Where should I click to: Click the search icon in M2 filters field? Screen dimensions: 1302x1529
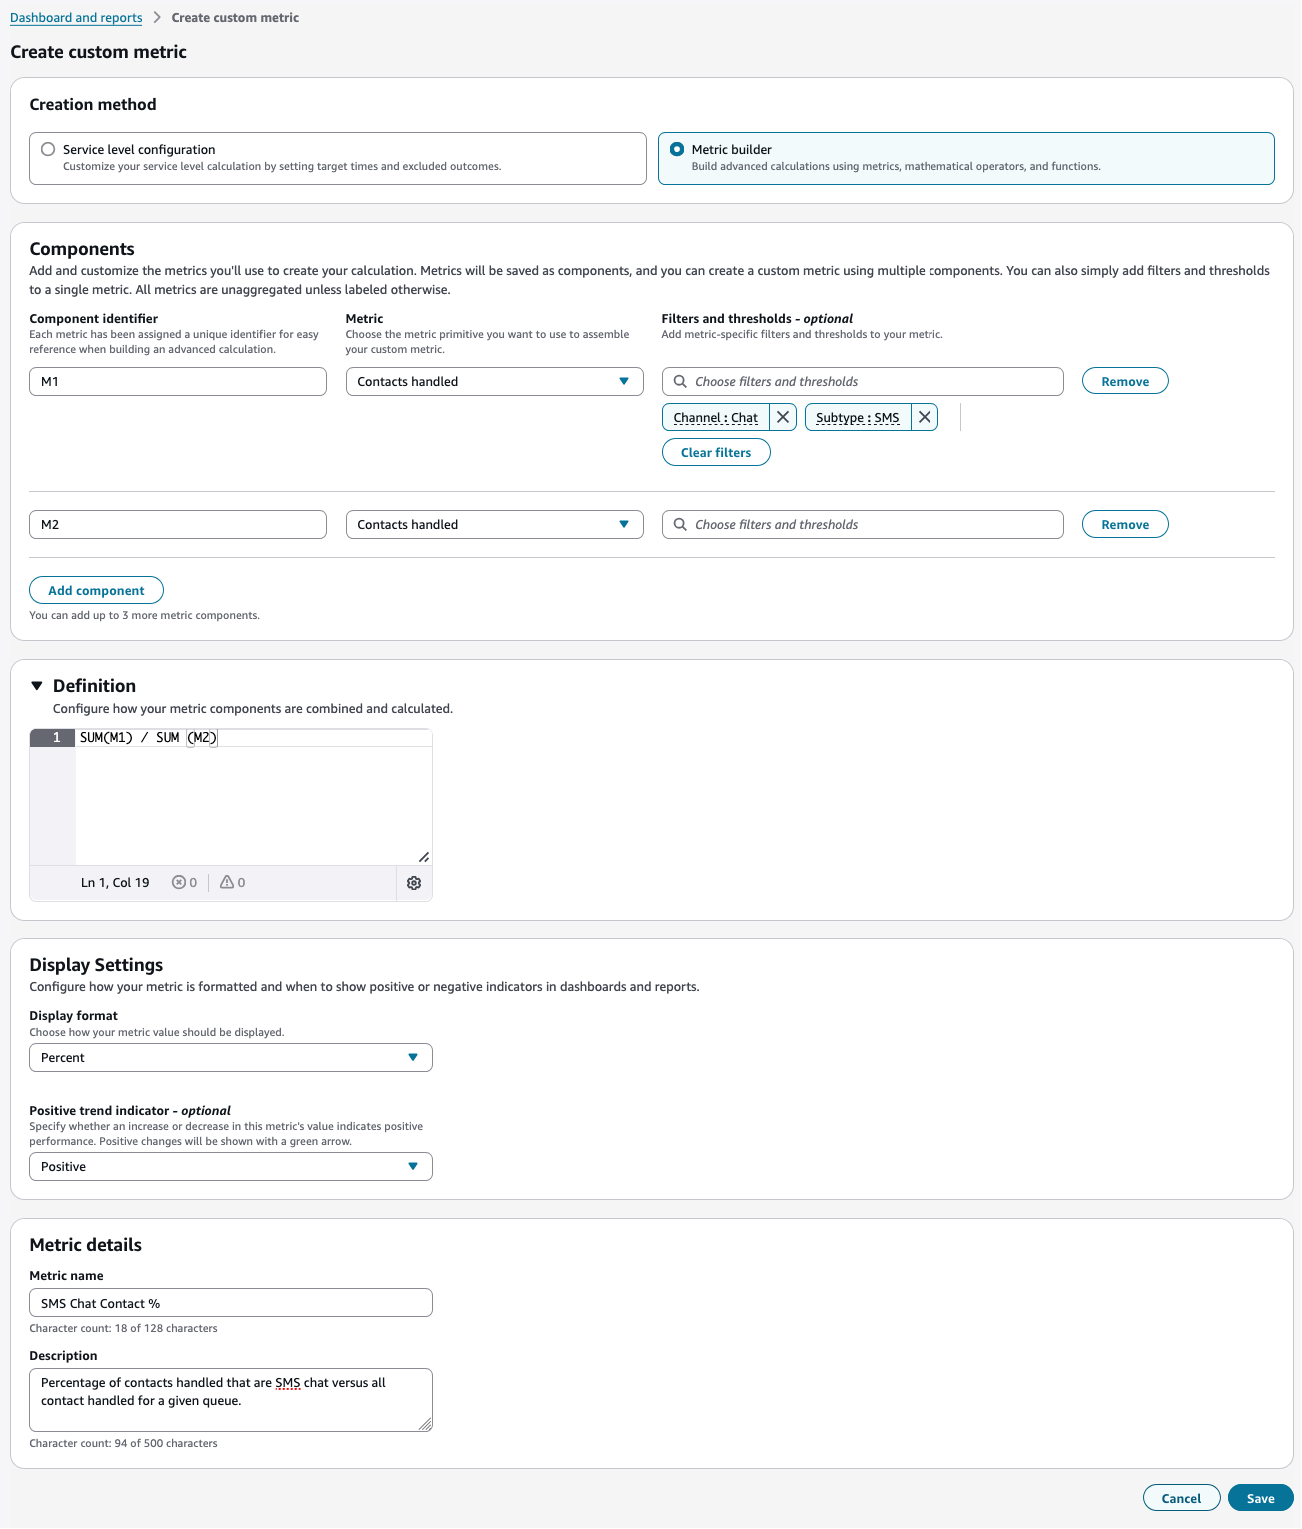(x=680, y=524)
